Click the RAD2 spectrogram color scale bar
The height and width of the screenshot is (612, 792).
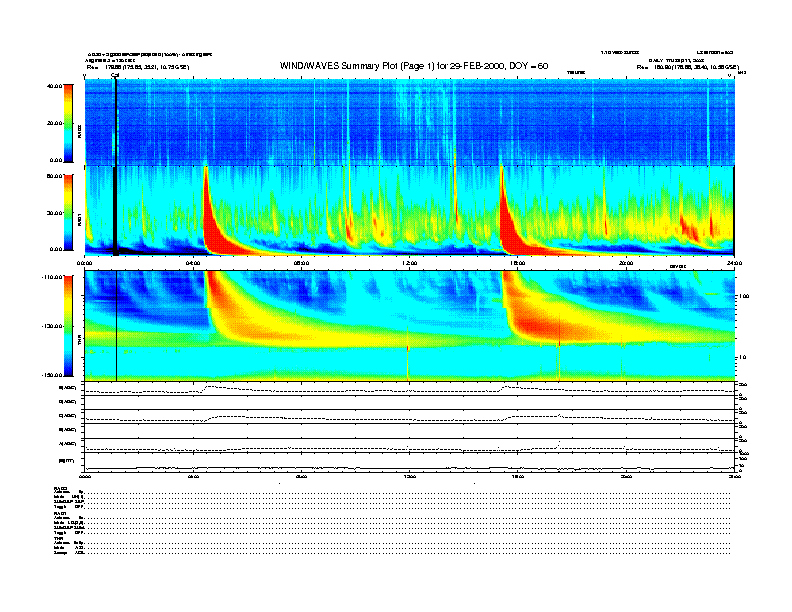click(x=68, y=123)
